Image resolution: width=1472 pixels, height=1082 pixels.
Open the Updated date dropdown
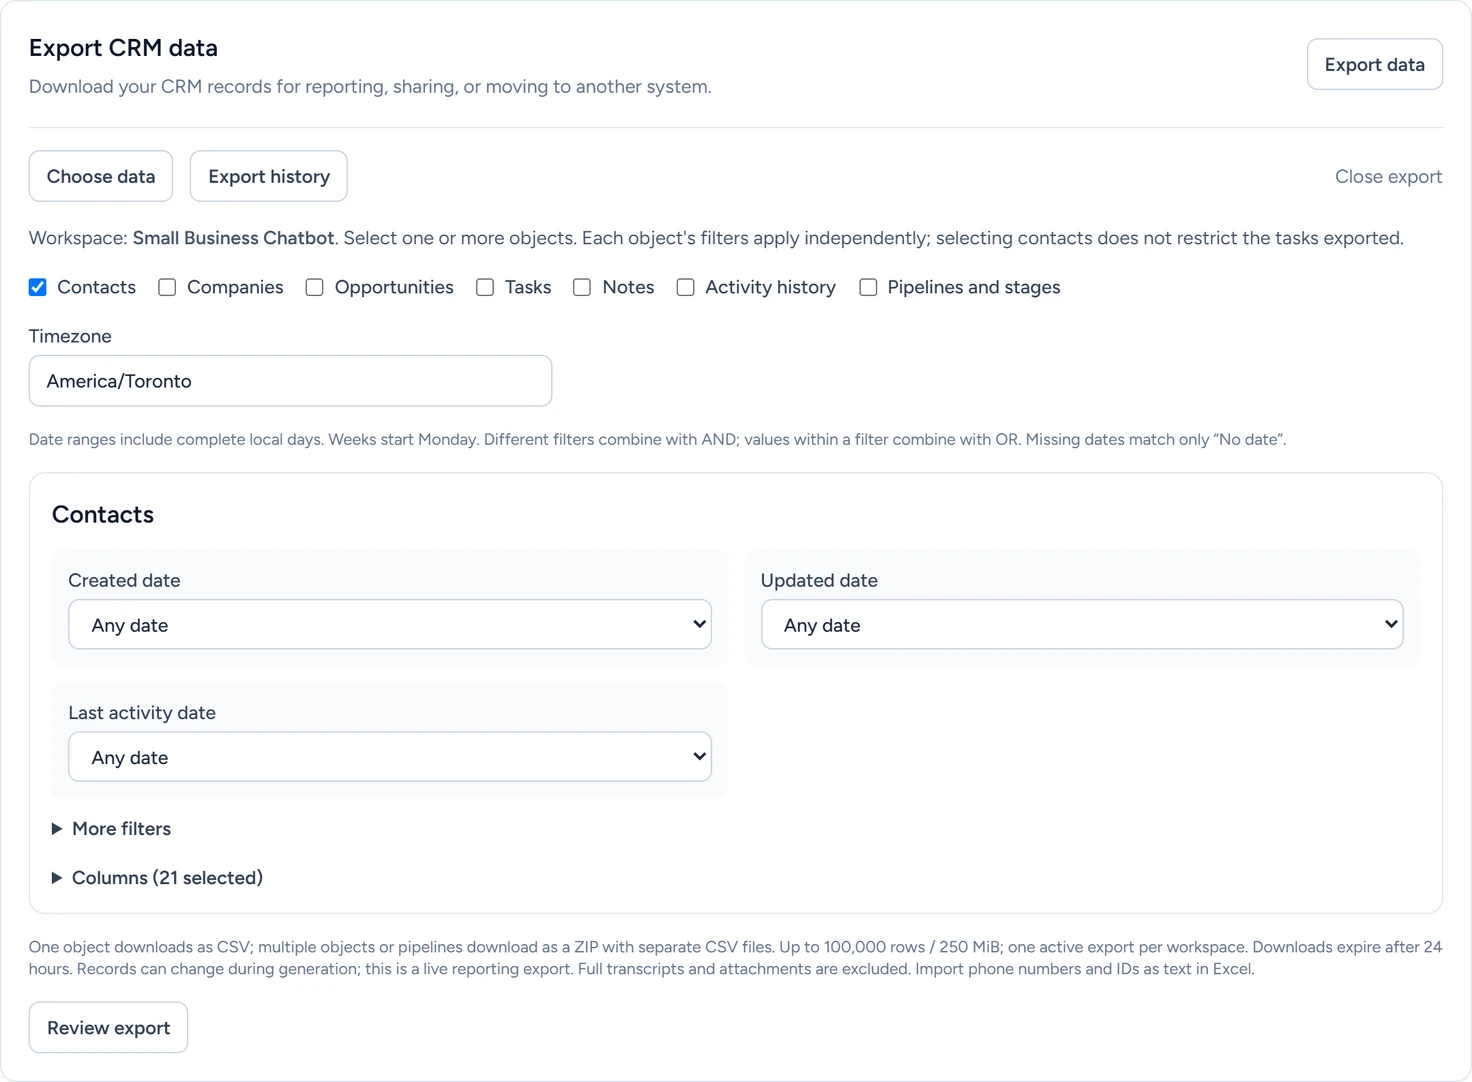(x=1082, y=625)
